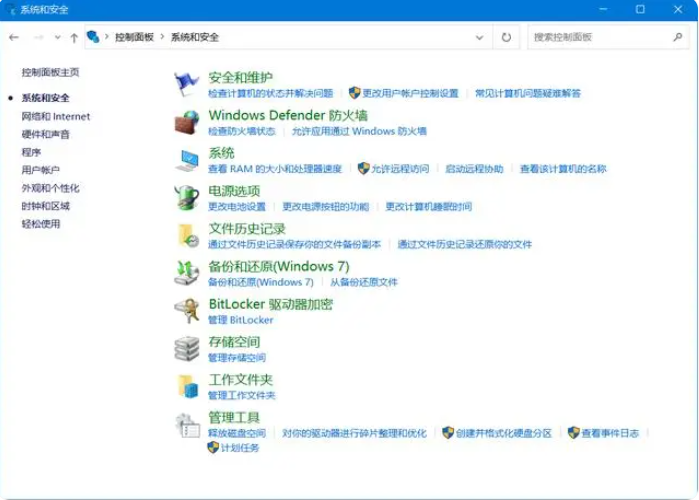Click the 允许远程访问 link
699x500 pixels.
(399, 169)
